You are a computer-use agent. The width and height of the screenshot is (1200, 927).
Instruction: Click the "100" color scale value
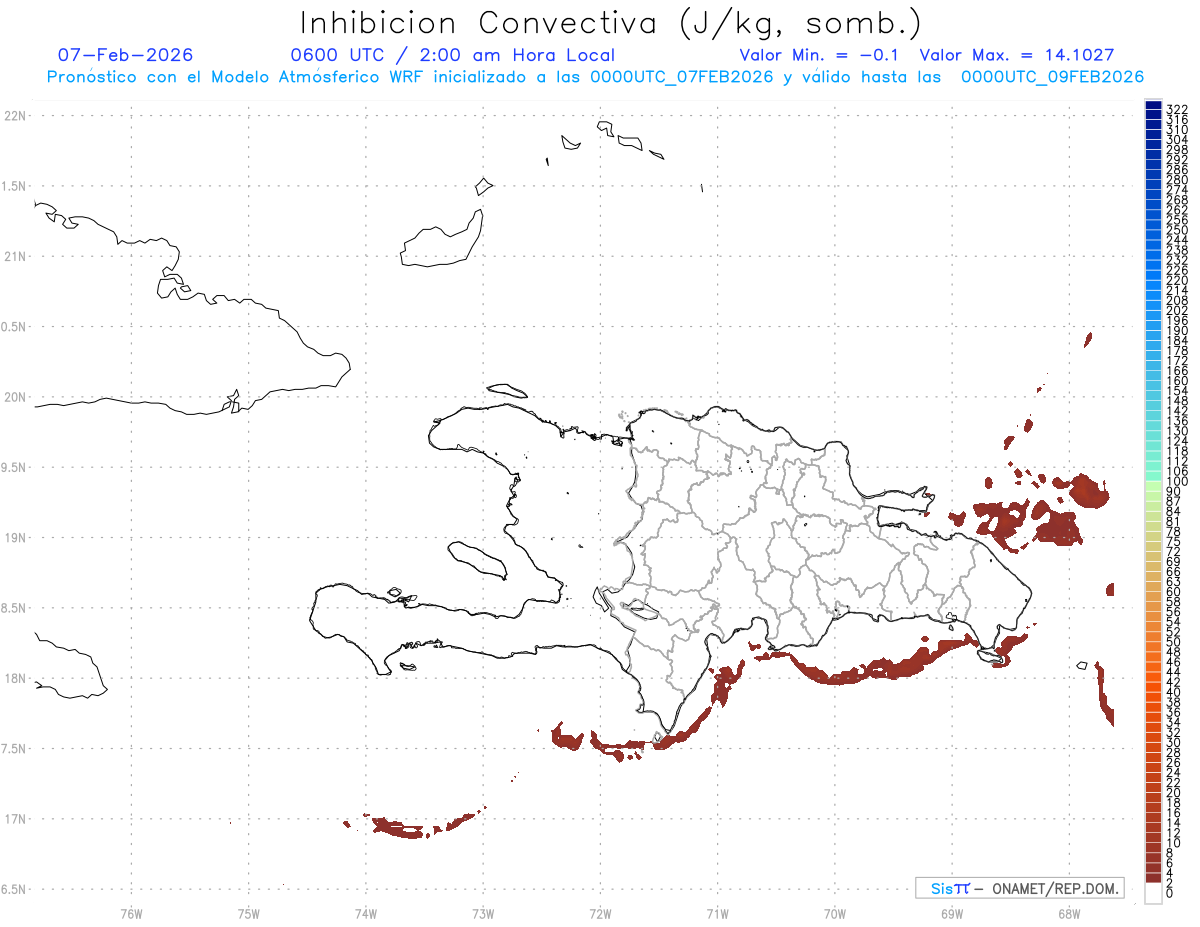click(x=1177, y=482)
